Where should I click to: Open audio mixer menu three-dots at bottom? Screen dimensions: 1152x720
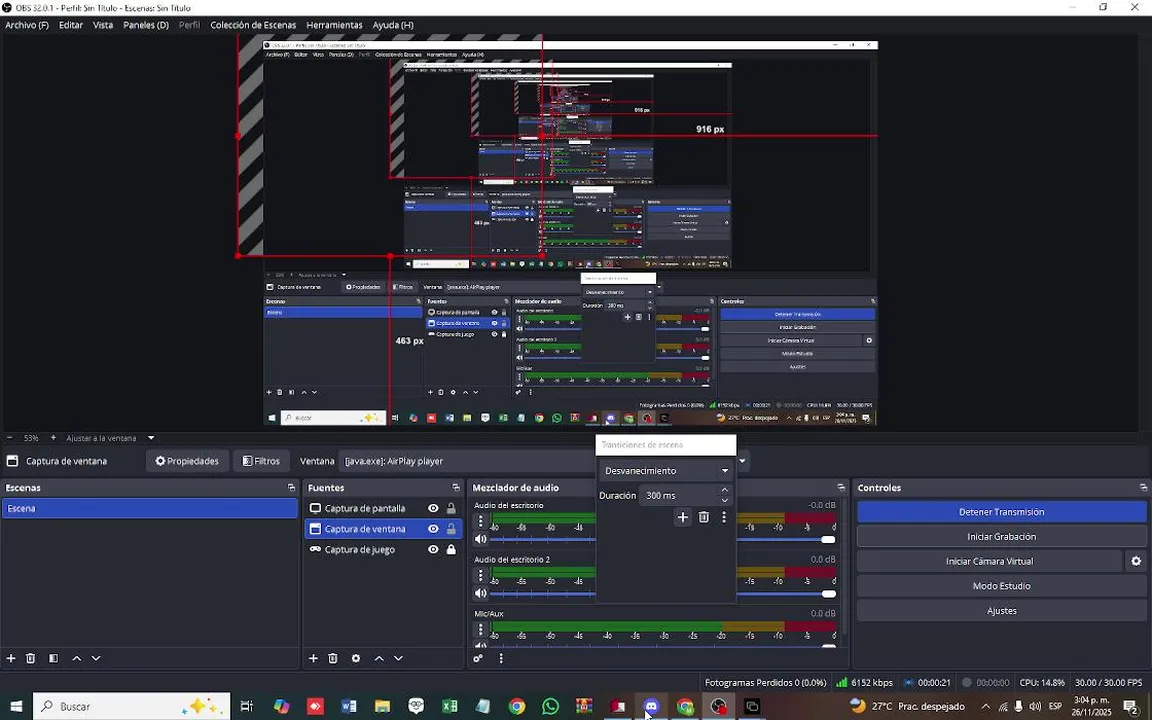coord(501,658)
